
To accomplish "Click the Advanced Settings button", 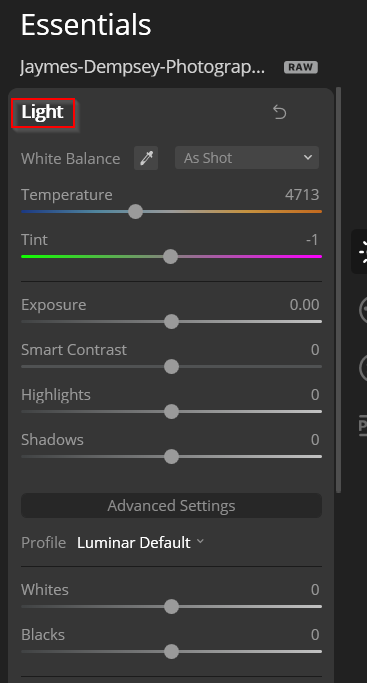I will click(172, 506).
